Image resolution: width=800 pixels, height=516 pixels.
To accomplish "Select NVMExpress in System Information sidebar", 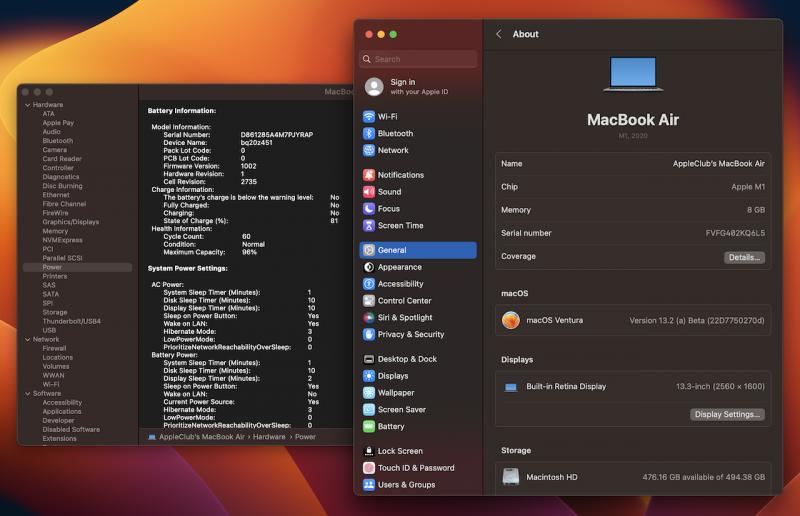I will [x=62, y=240].
